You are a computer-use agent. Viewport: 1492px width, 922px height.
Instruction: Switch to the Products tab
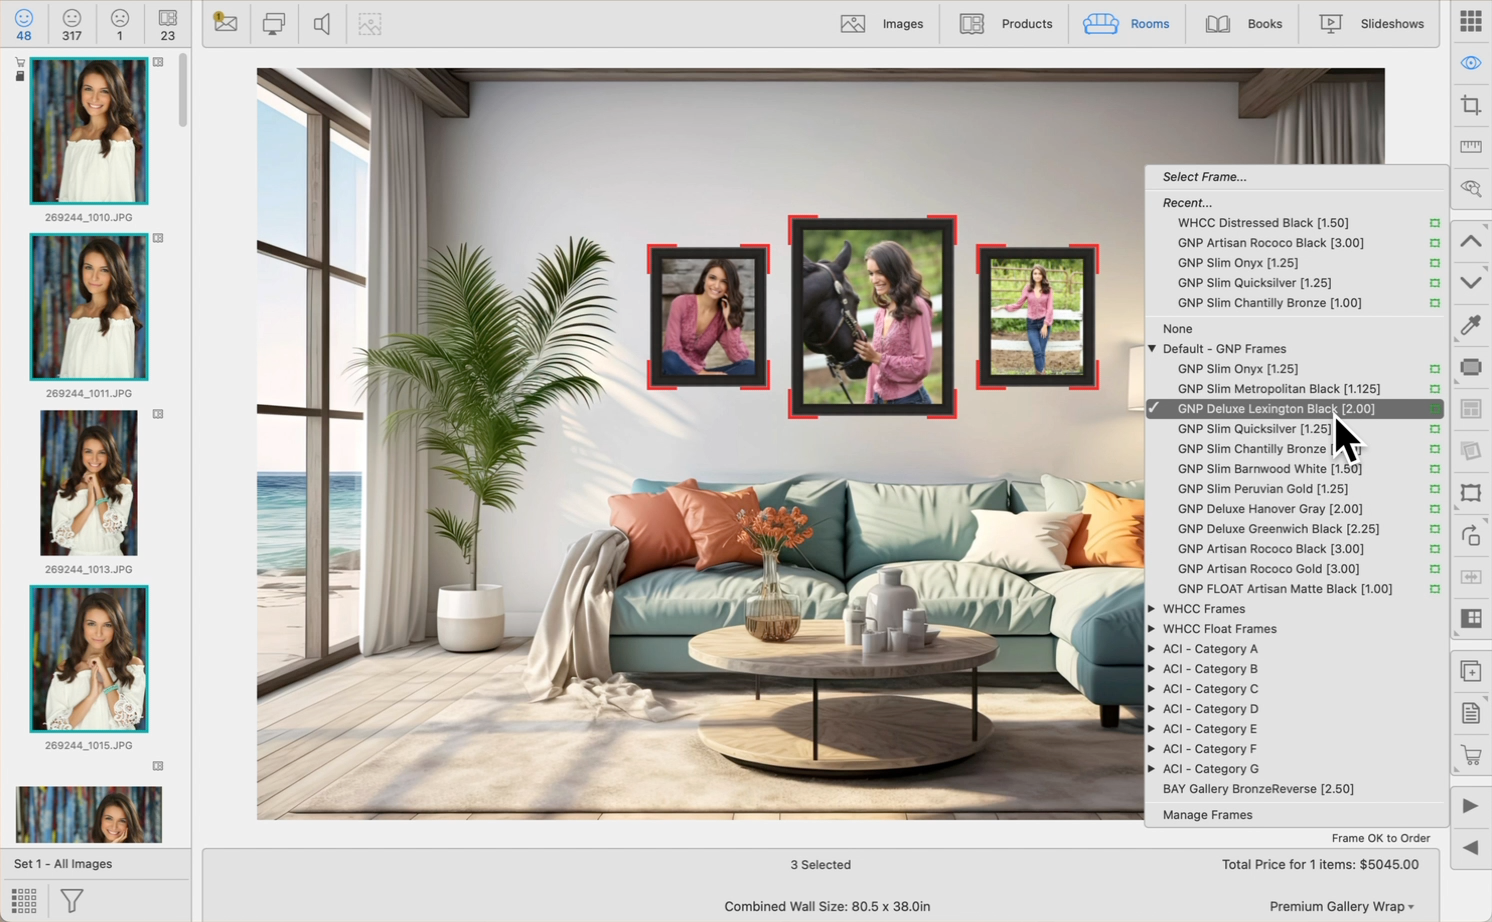click(1006, 24)
